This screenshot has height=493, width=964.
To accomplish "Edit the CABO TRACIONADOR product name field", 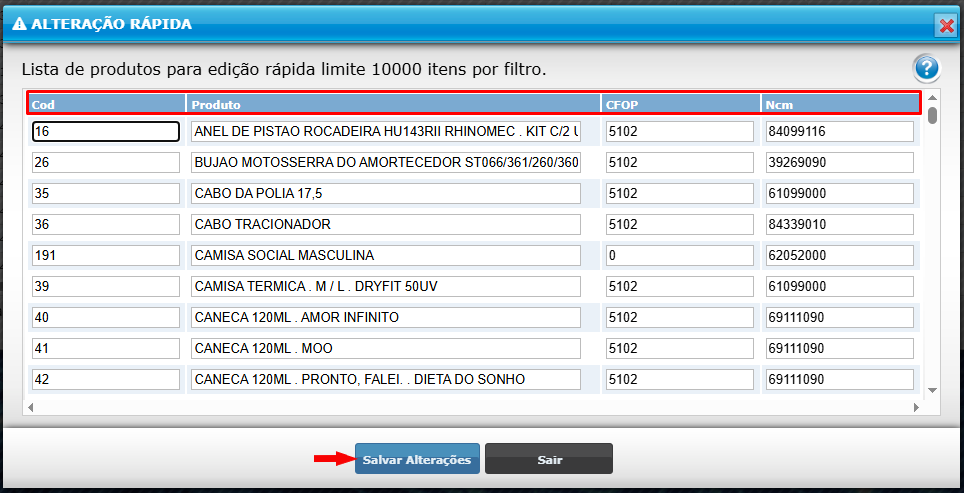I will tap(386, 225).
